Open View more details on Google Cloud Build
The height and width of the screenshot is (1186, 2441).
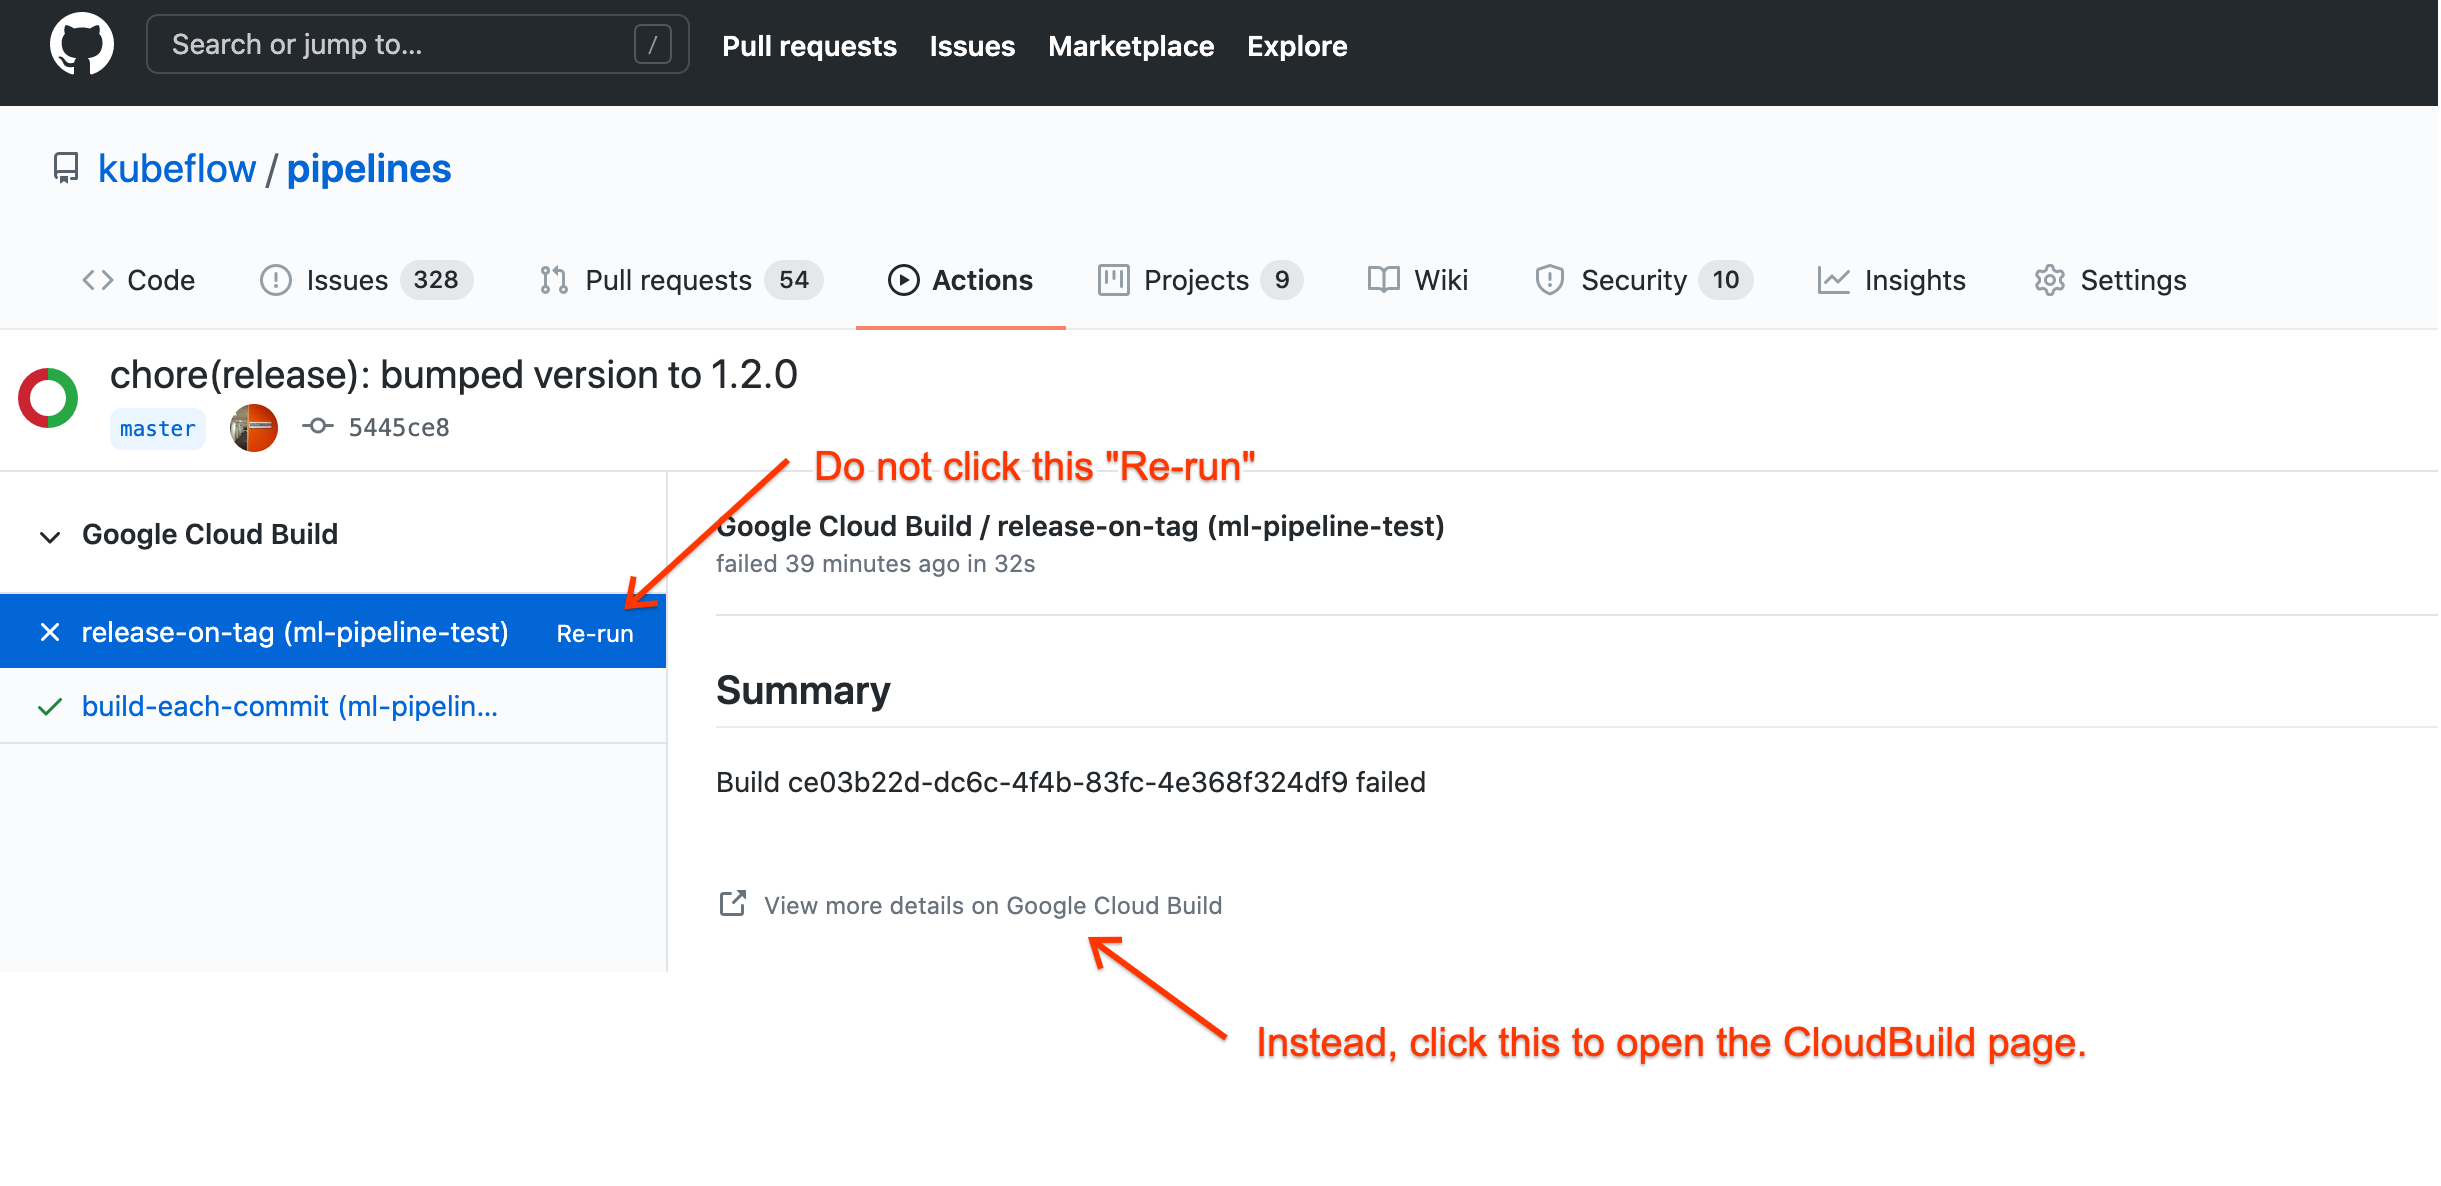993,905
